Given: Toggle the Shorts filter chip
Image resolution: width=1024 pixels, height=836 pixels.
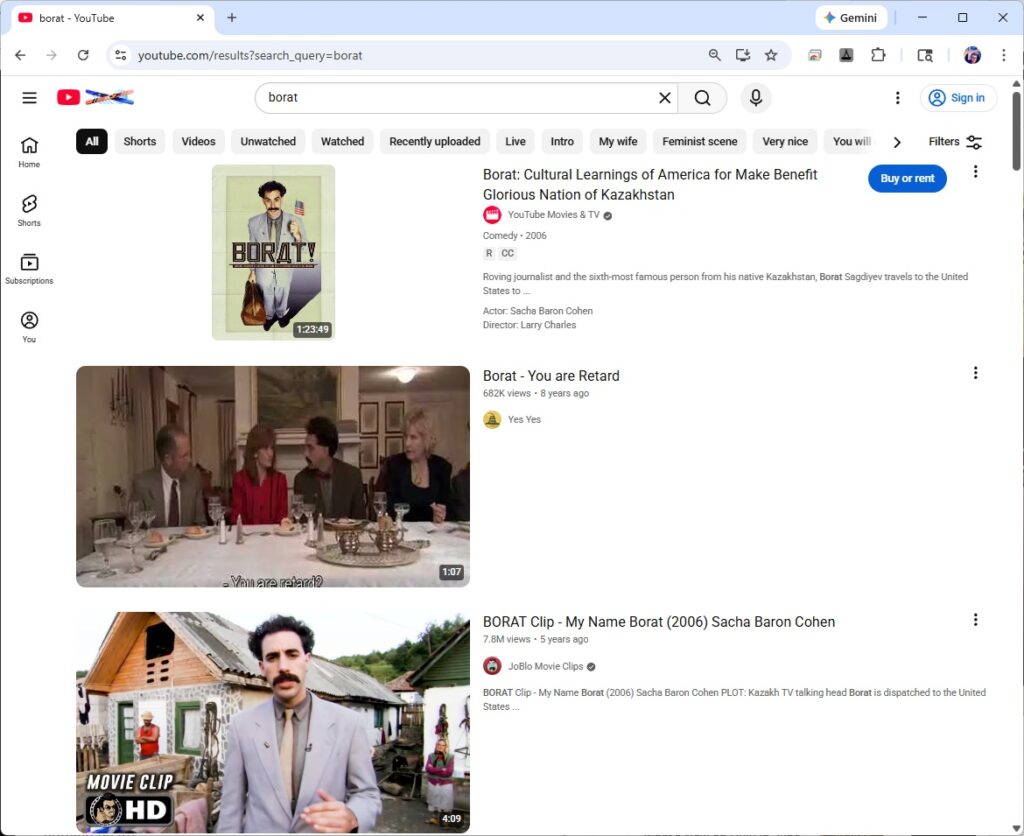Looking at the screenshot, I should coord(140,142).
